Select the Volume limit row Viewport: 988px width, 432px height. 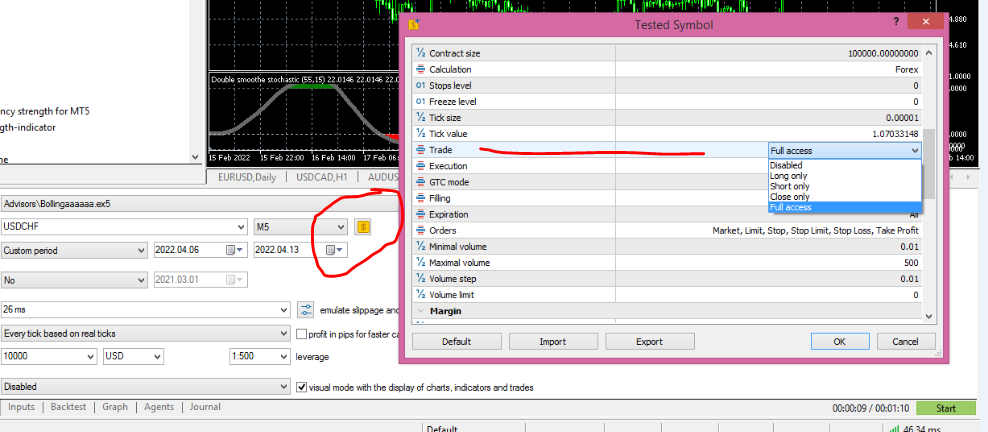tap(667, 295)
